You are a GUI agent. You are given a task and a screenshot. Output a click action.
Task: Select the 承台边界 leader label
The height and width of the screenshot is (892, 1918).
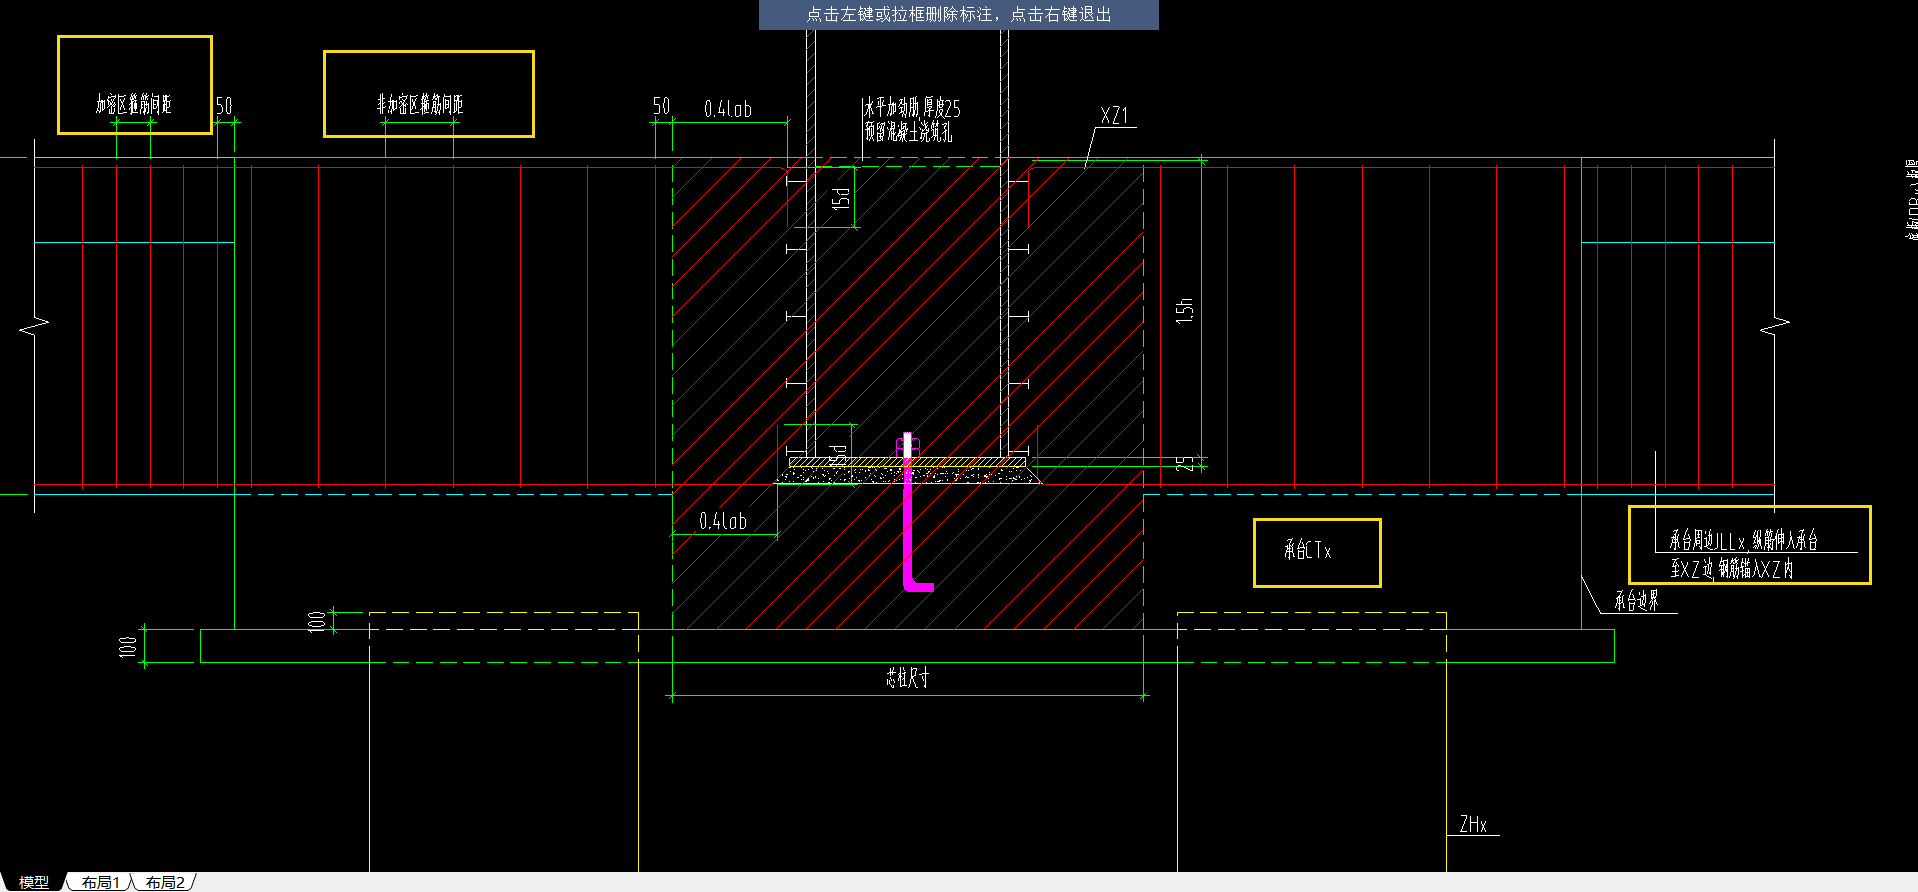(1637, 600)
